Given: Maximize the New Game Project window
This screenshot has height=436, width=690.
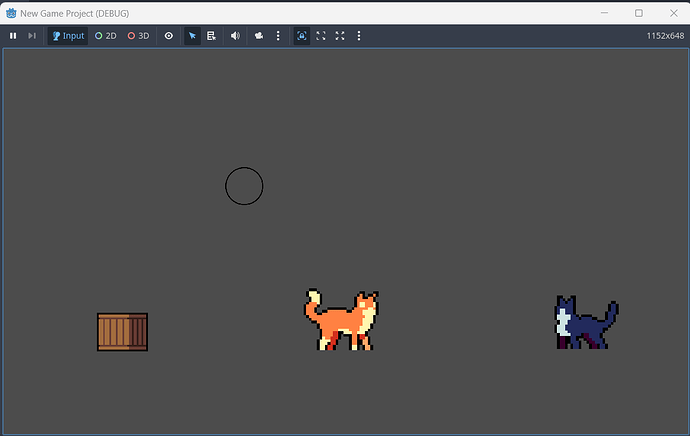Looking at the screenshot, I should click(639, 13).
